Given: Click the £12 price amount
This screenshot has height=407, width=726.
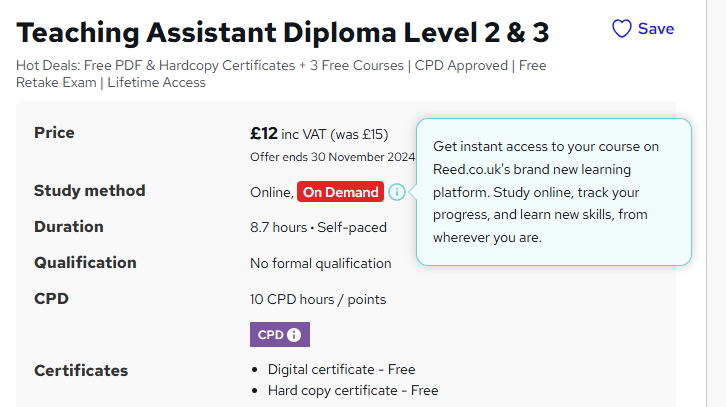Looking at the screenshot, I should point(263,133).
